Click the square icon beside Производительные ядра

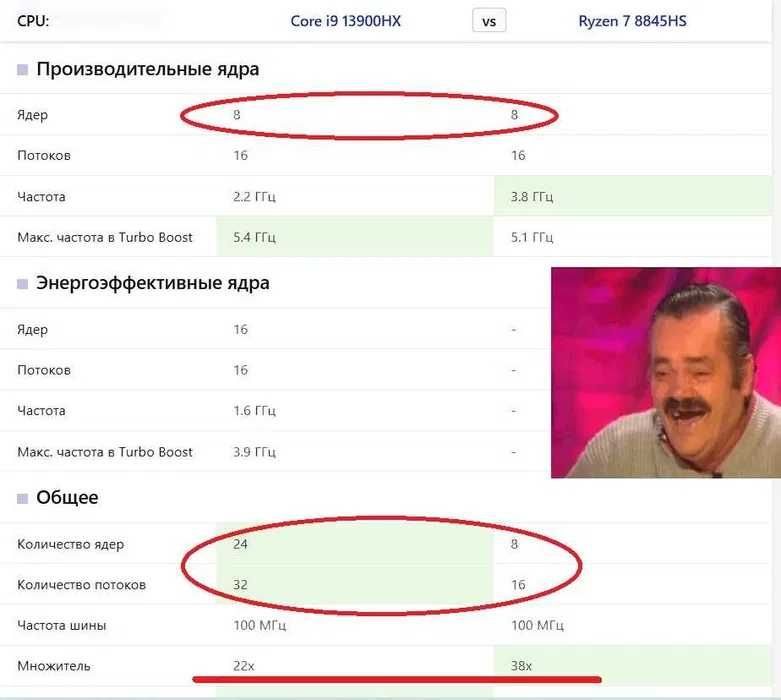22,70
